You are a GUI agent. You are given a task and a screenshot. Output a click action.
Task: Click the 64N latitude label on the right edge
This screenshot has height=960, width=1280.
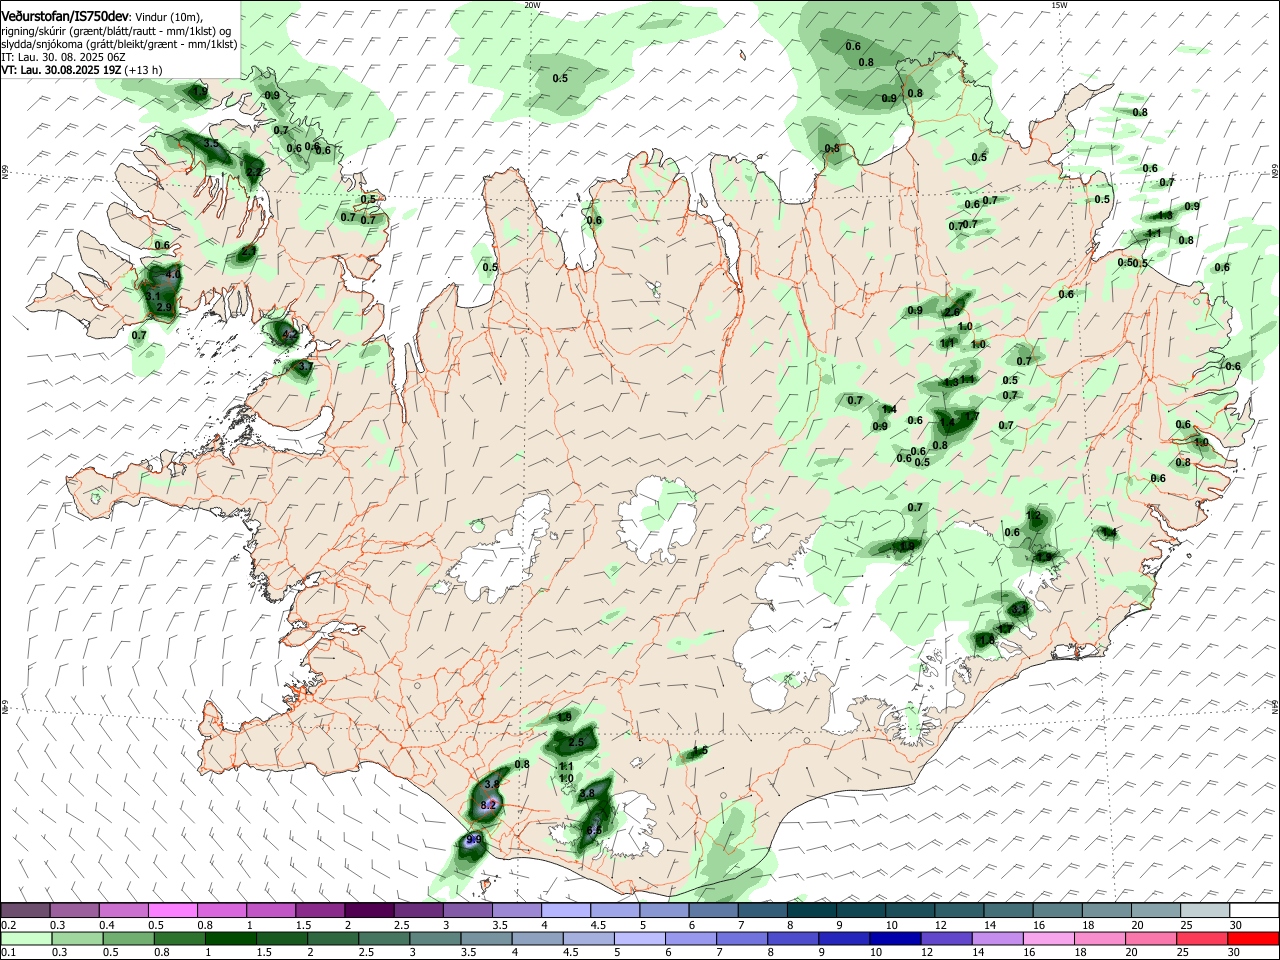(x=1275, y=706)
